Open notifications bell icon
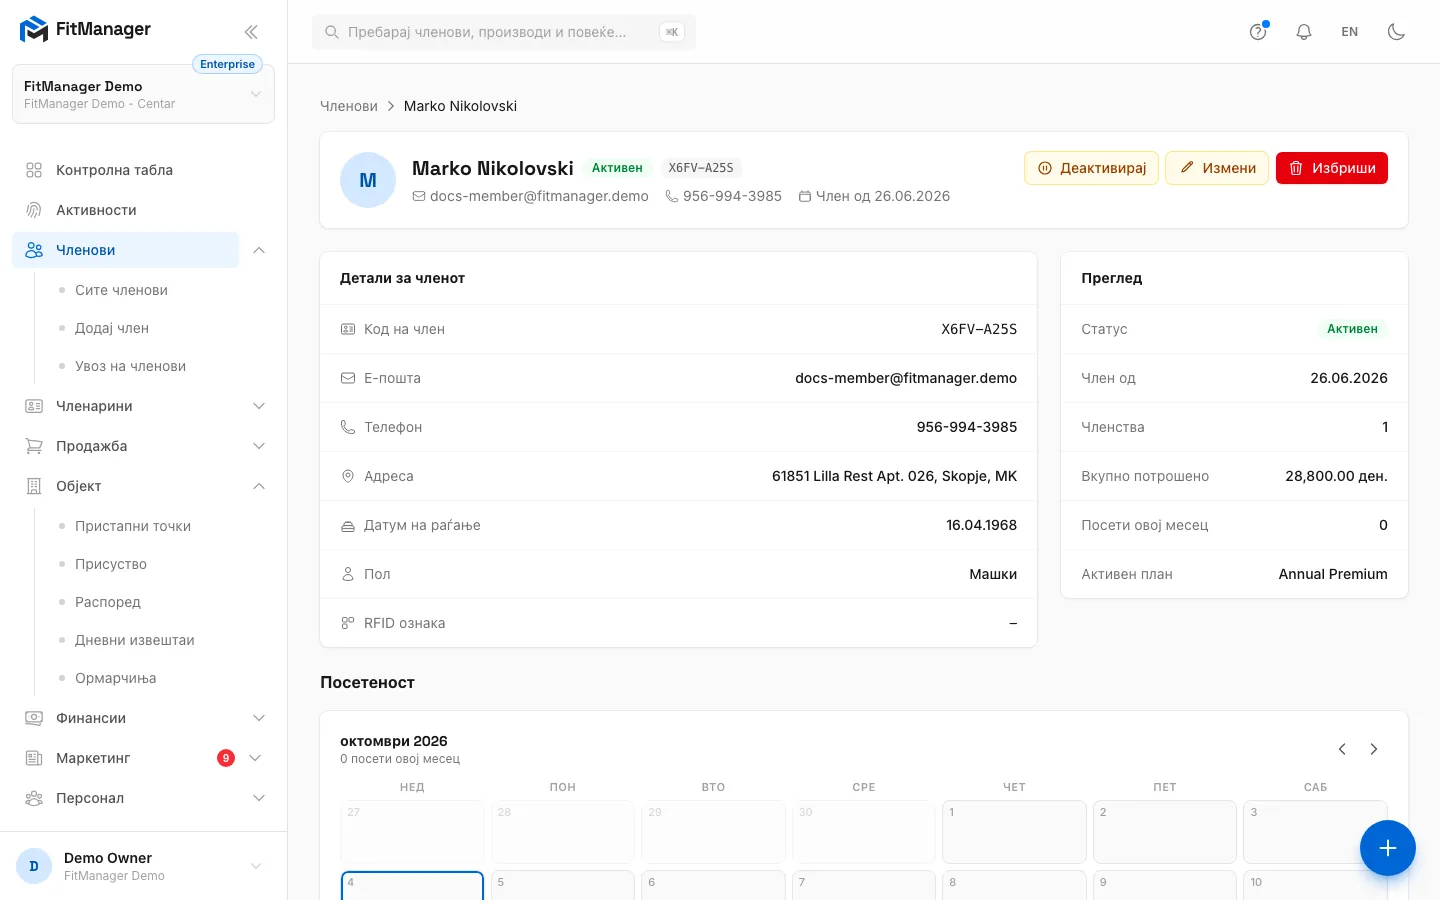The image size is (1440, 900). [x=1304, y=32]
